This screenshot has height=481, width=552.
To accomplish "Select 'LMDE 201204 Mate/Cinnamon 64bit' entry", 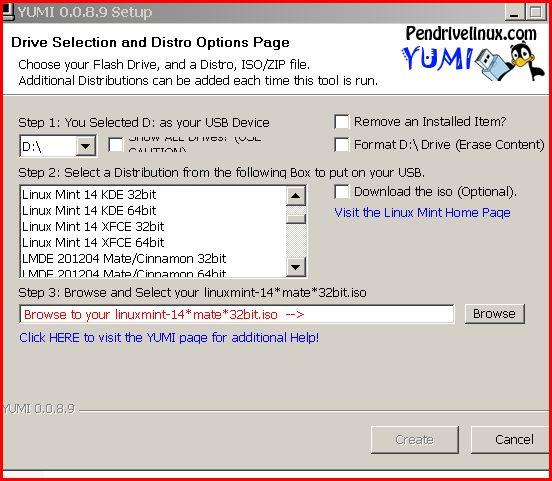I will tap(152, 273).
